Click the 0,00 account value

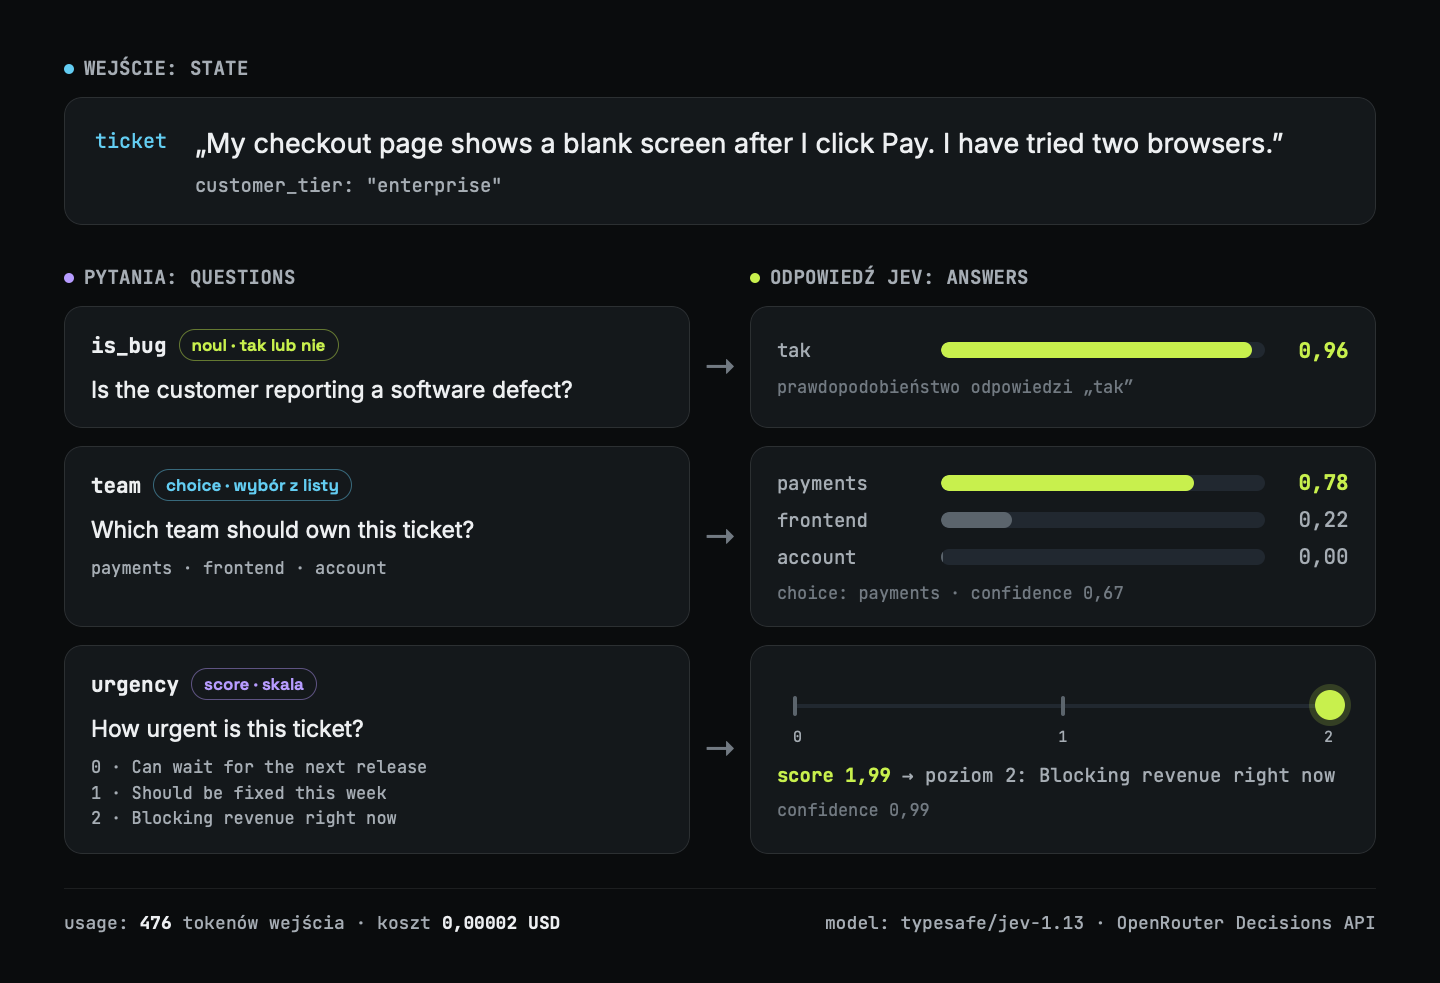point(1323,557)
